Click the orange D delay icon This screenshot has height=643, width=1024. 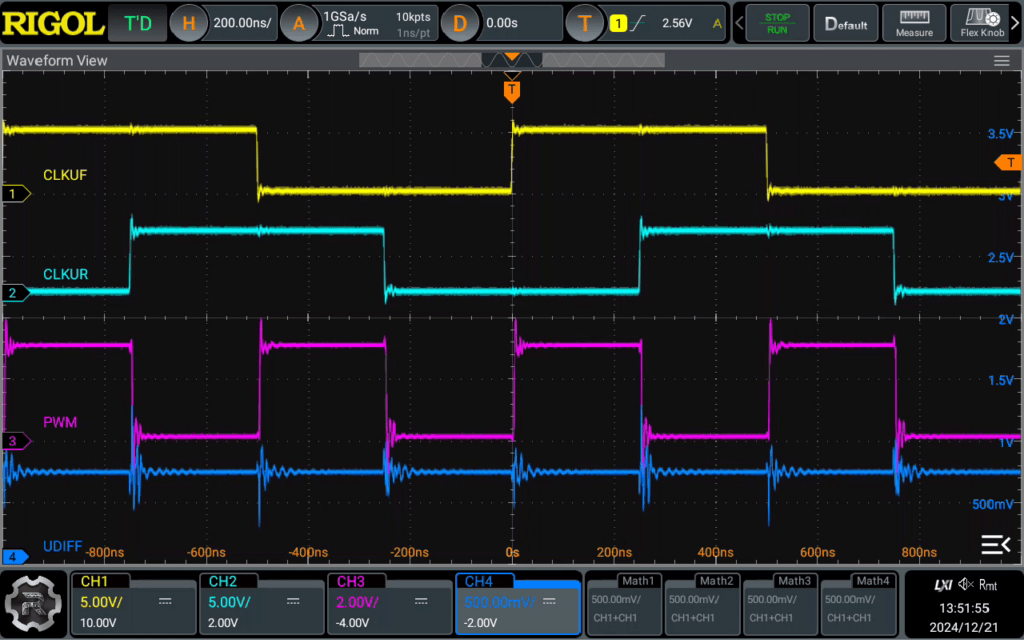pyautogui.click(x=459, y=24)
